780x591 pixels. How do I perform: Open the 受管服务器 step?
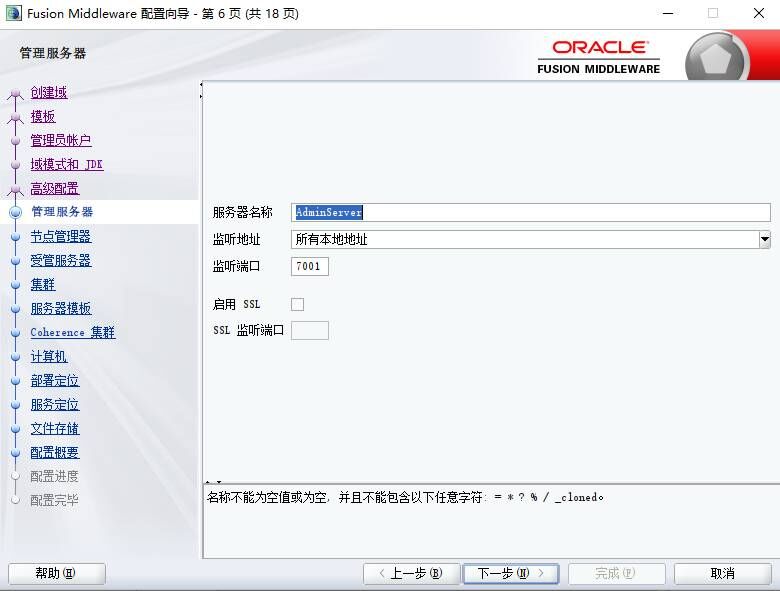61,260
